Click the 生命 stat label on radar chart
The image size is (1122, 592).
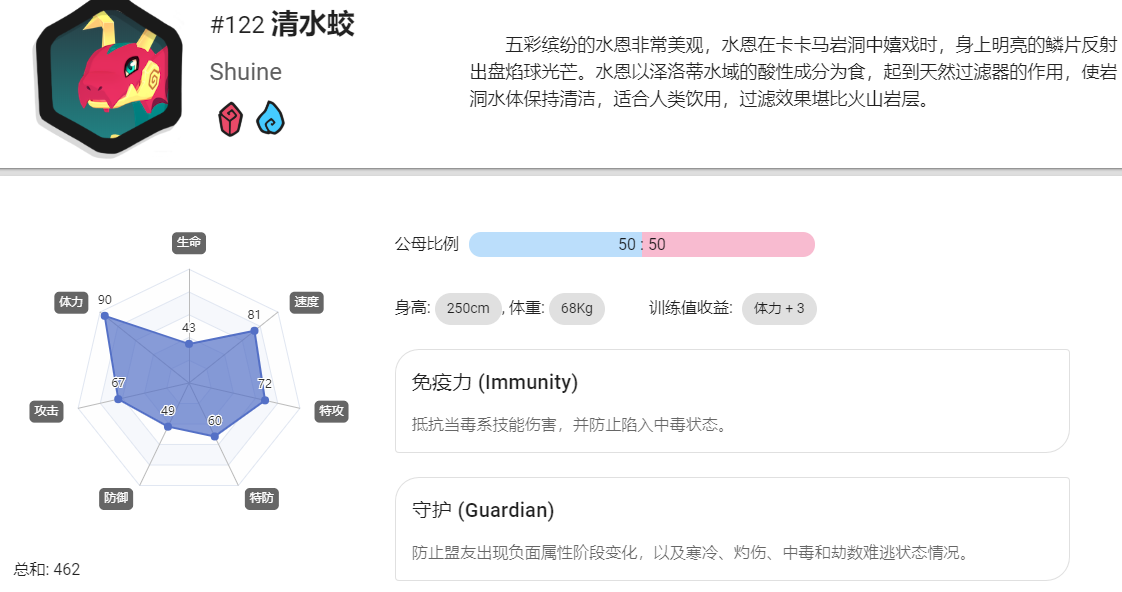click(189, 243)
